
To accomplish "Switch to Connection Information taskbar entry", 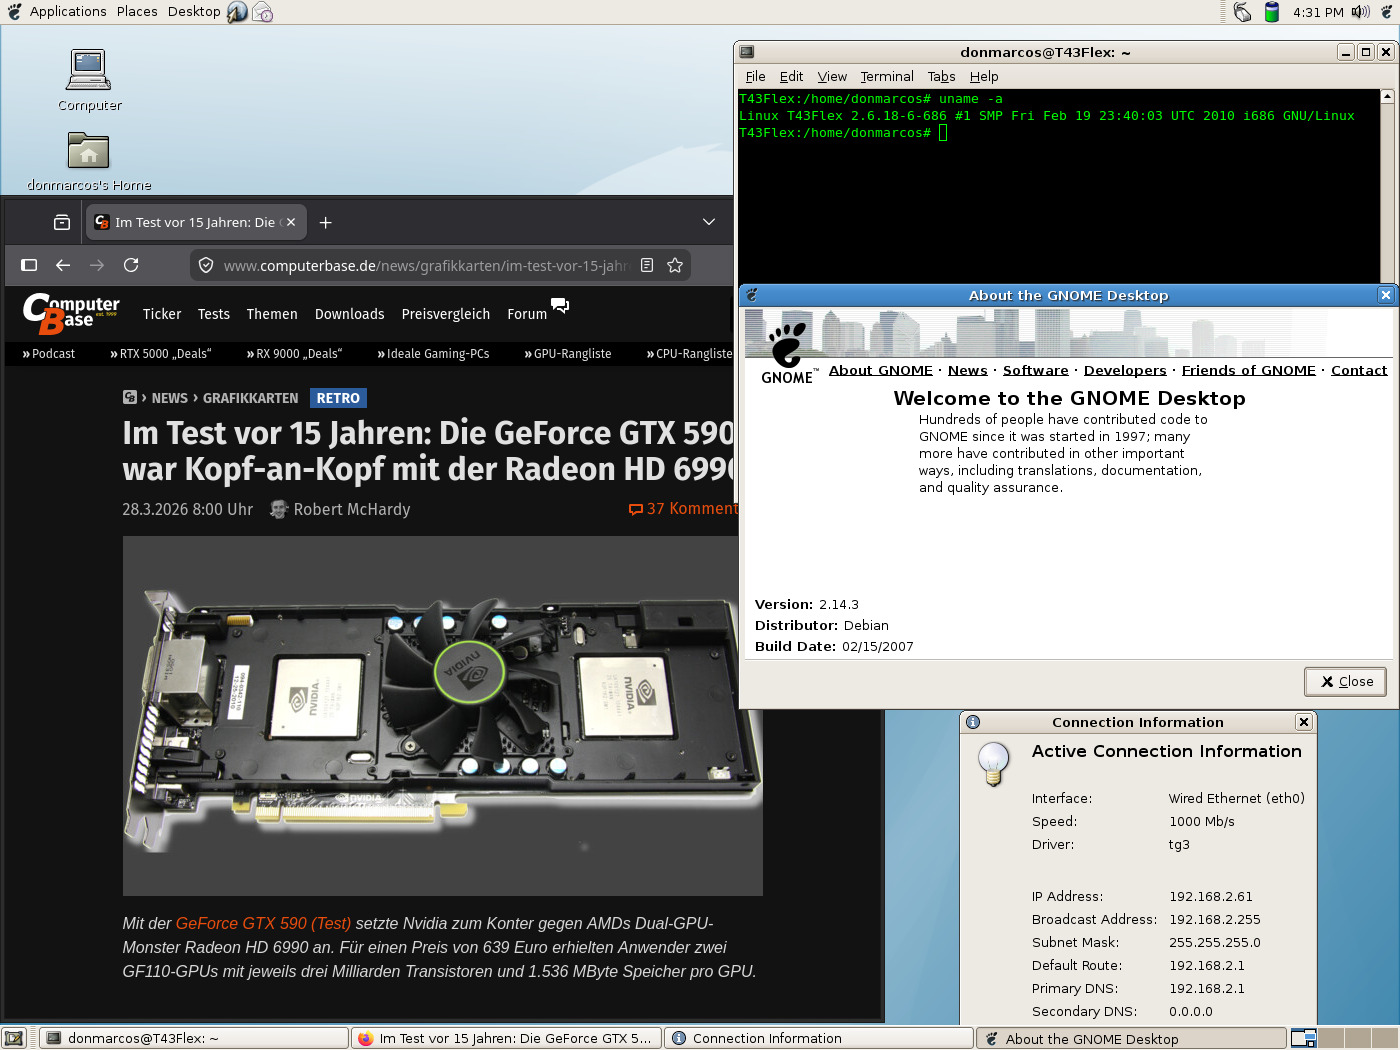I will click(x=818, y=1038).
